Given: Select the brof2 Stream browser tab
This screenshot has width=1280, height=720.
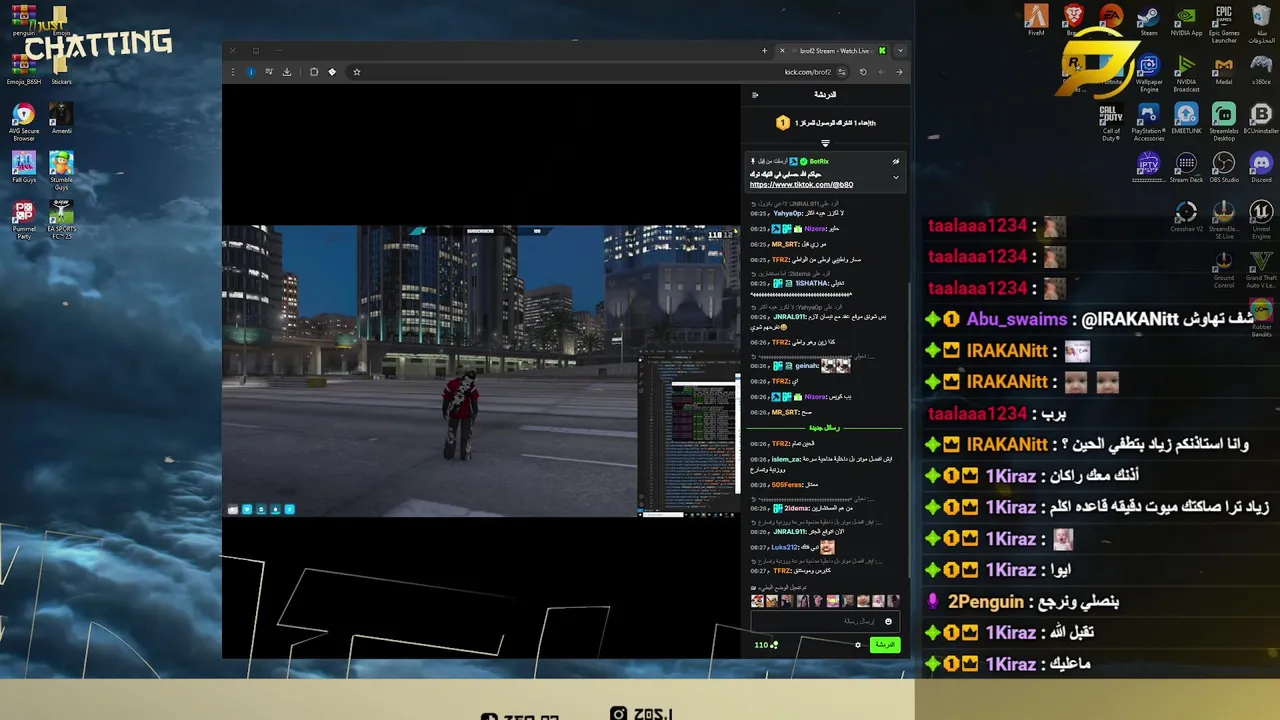Looking at the screenshot, I should point(835,51).
